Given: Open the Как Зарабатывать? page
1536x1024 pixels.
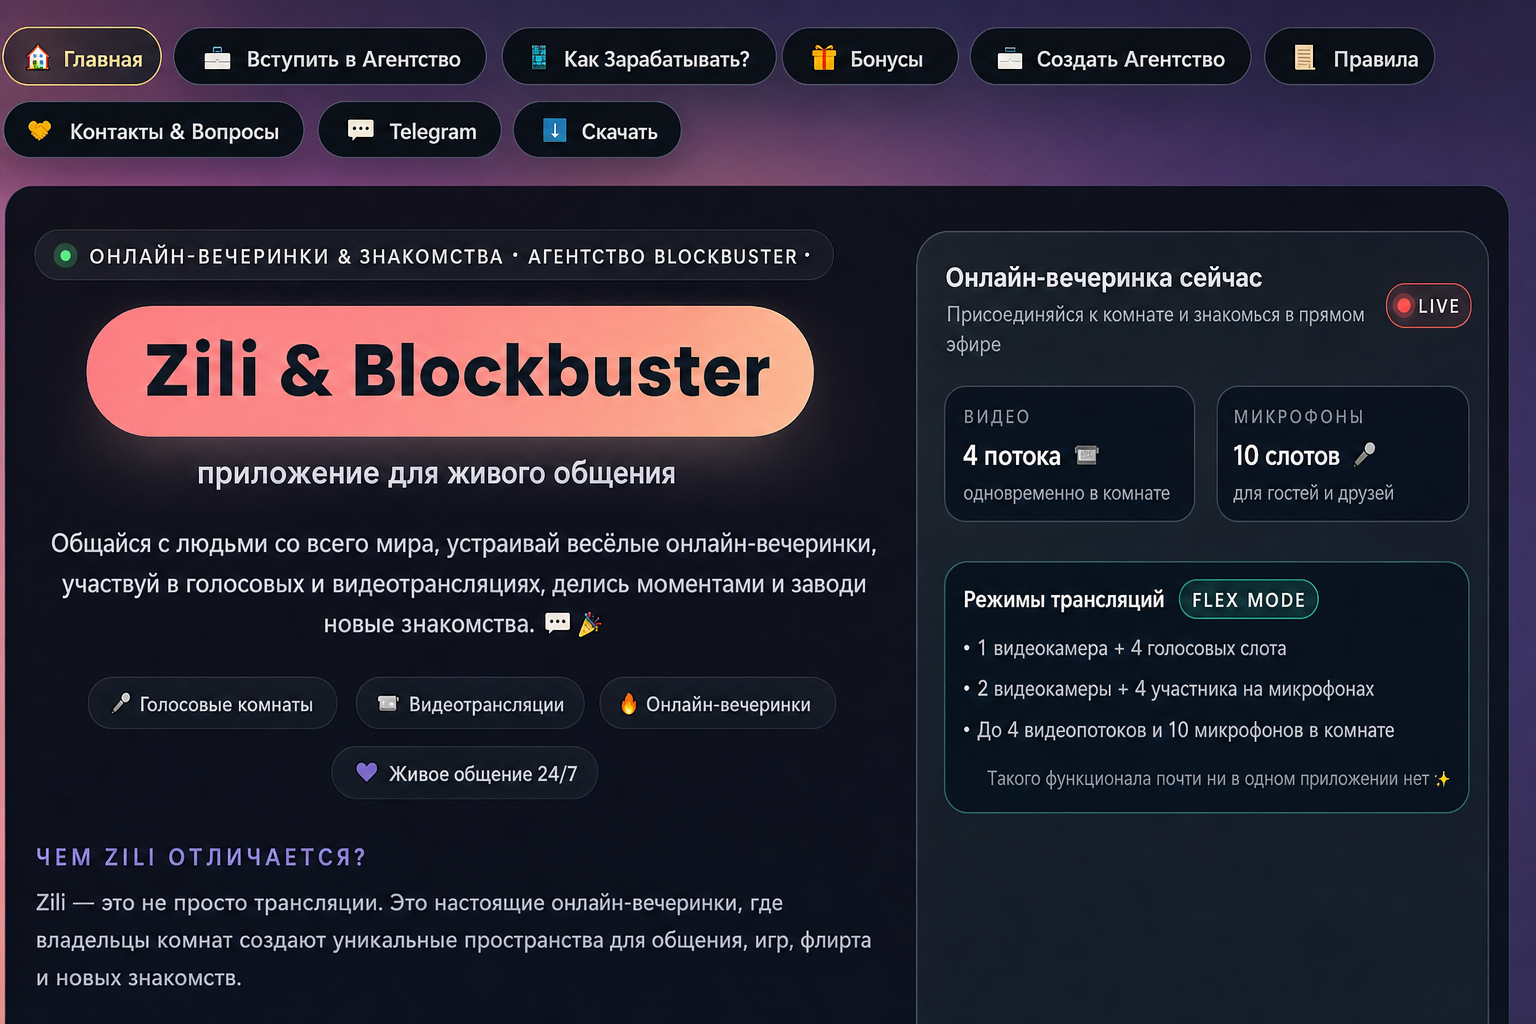Looking at the screenshot, I should 639,57.
